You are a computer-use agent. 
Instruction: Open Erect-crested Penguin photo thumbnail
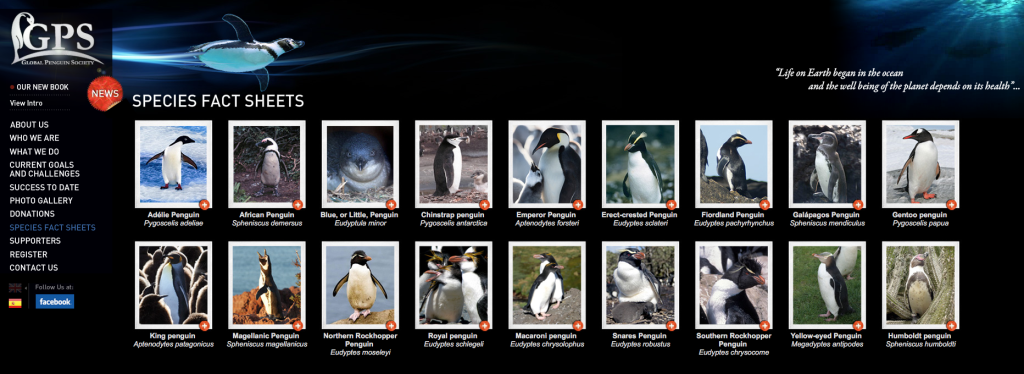coord(640,164)
